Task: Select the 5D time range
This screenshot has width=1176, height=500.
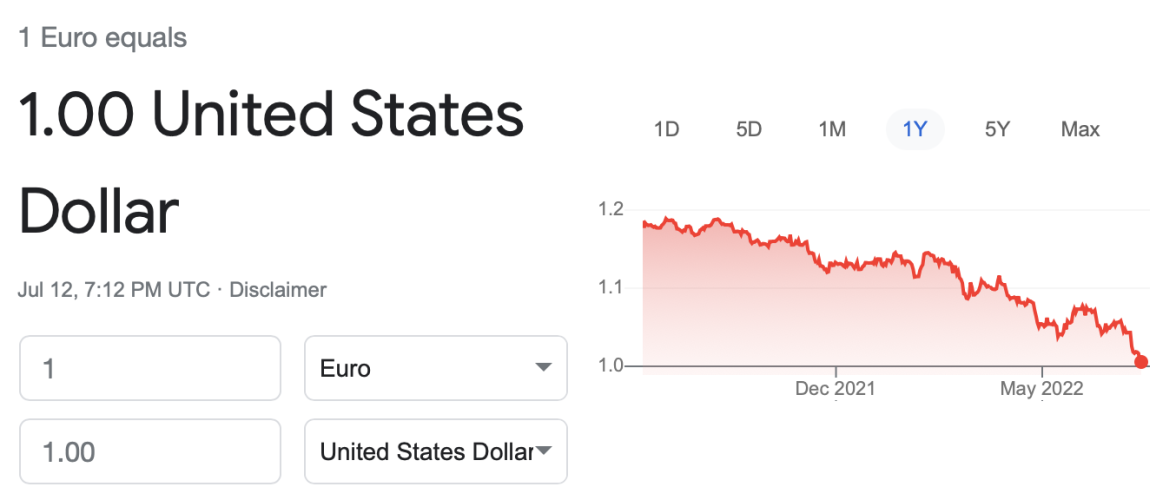Action: tap(749, 129)
